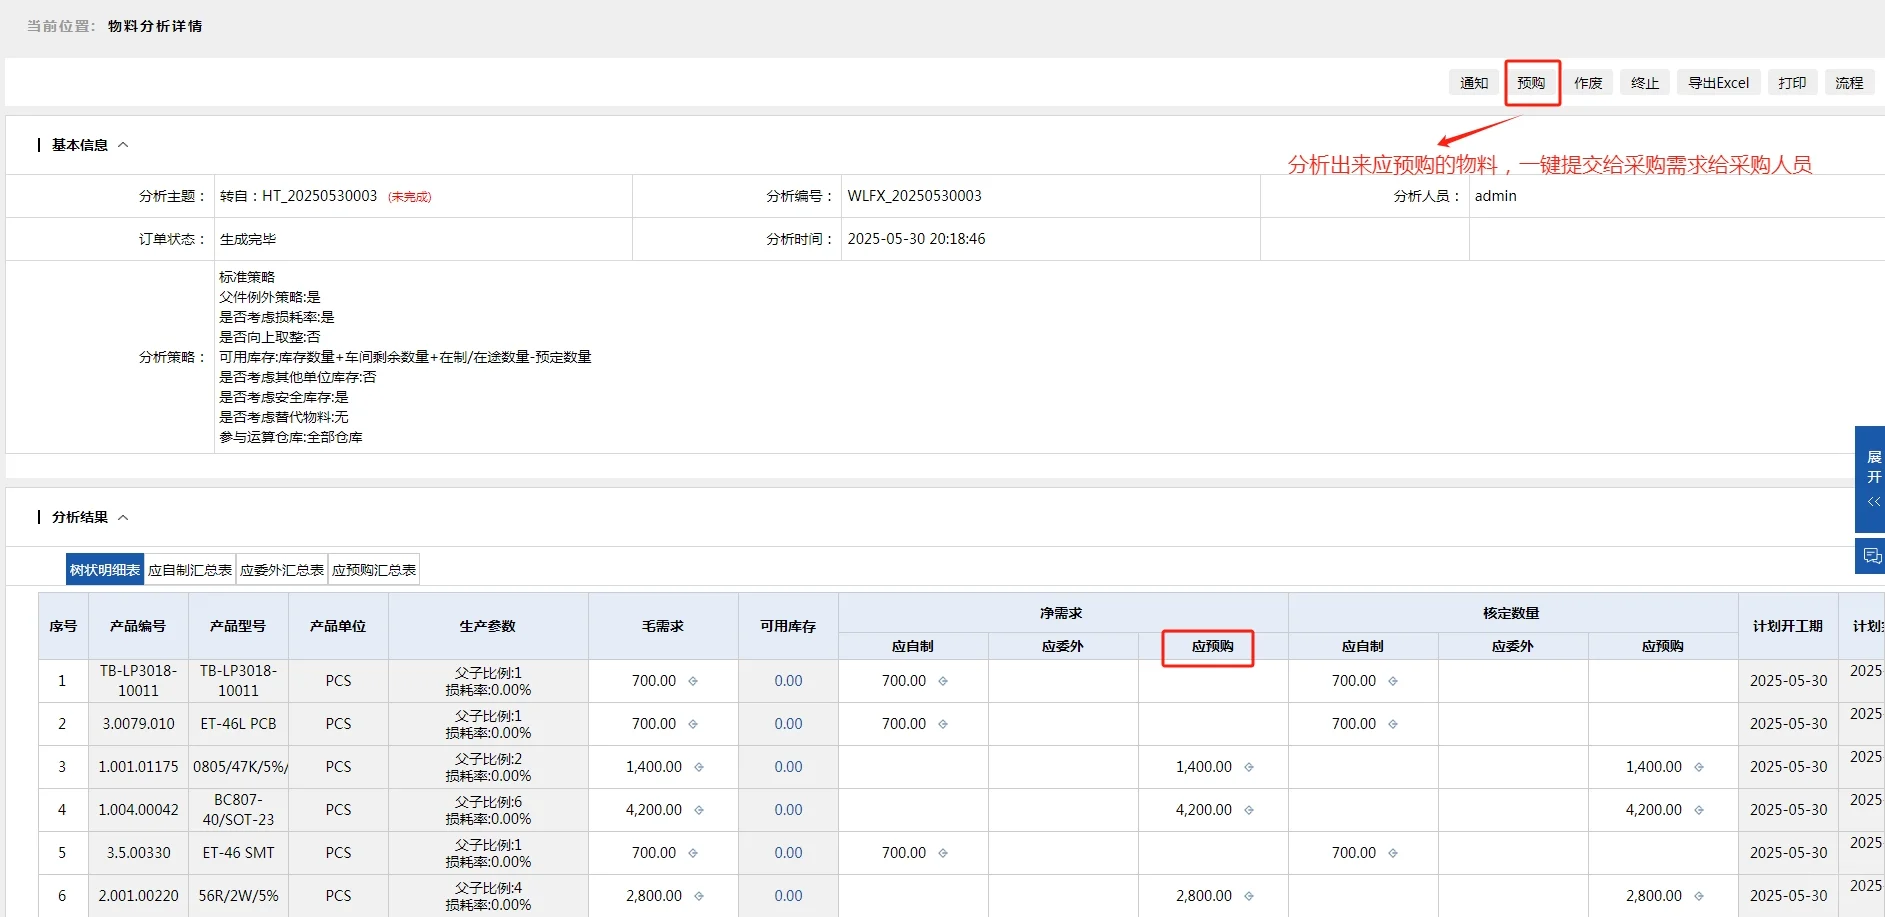1885x917 pixels.
Task: Click 核定数量 应预购 icon in 1.004.00042 row
Action: (x=1699, y=810)
